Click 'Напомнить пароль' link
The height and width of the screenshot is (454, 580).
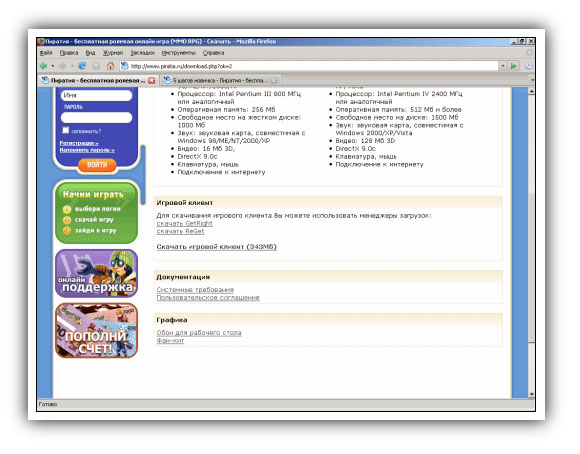tap(87, 150)
